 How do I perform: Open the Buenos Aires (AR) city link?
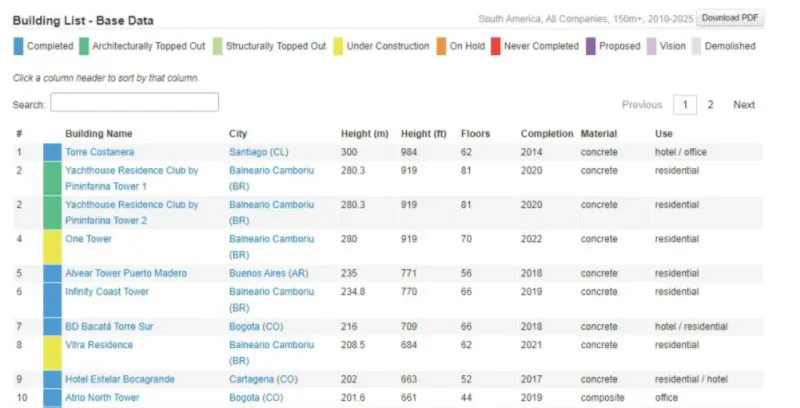click(268, 273)
